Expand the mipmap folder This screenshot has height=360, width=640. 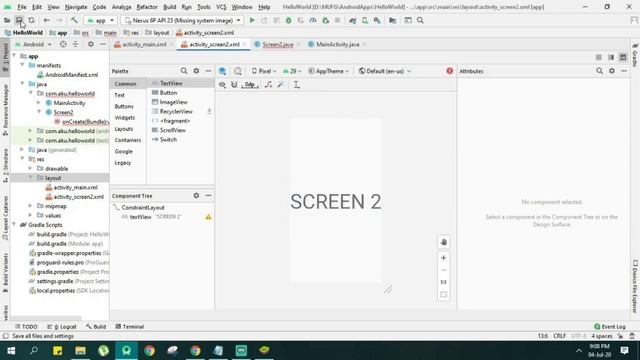(x=31, y=206)
